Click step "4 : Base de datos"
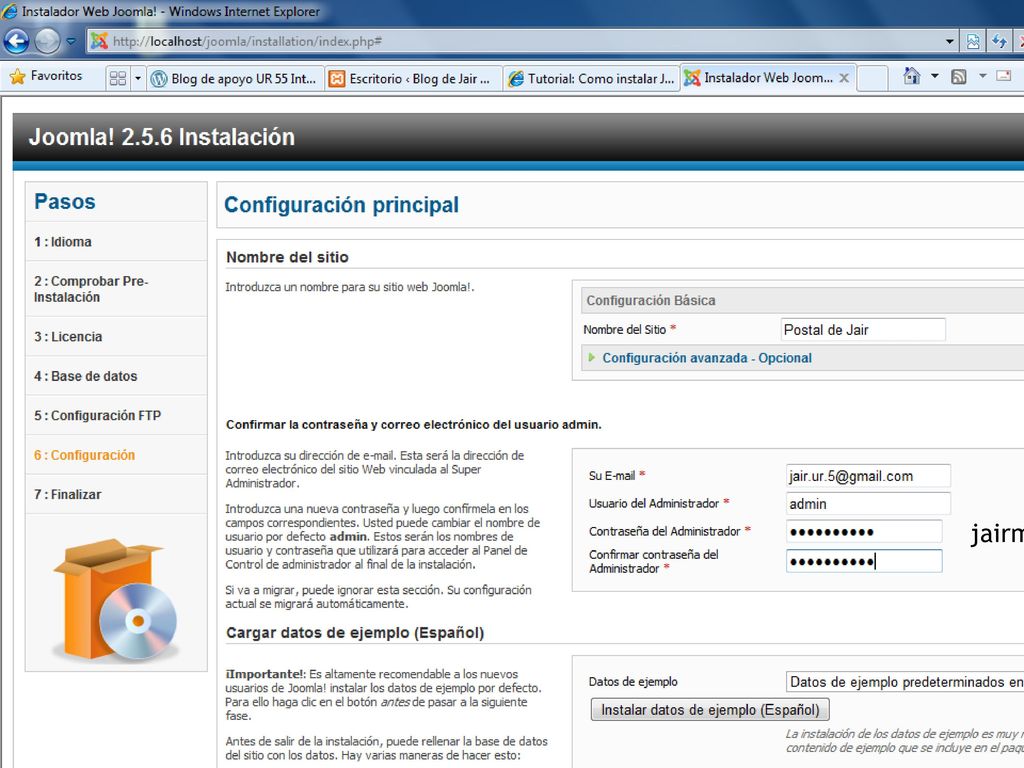The height and width of the screenshot is (768, 1024). tap(86, 376)
